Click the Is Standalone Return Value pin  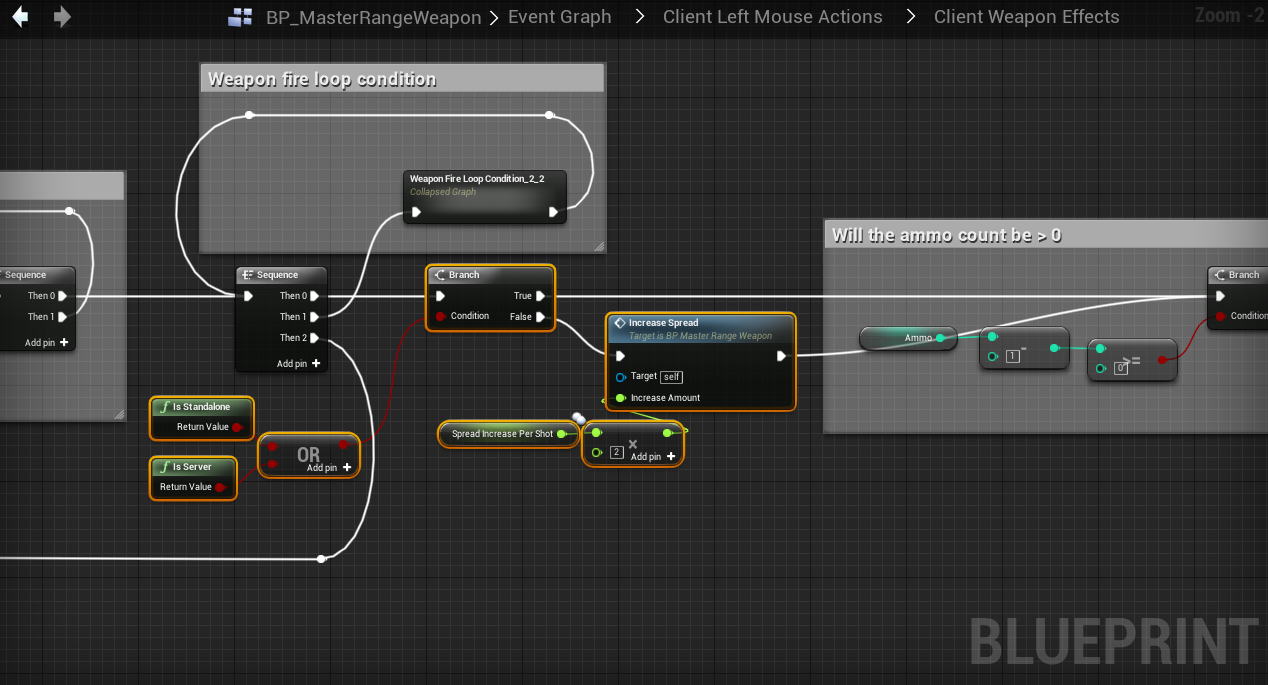[237, 427]
